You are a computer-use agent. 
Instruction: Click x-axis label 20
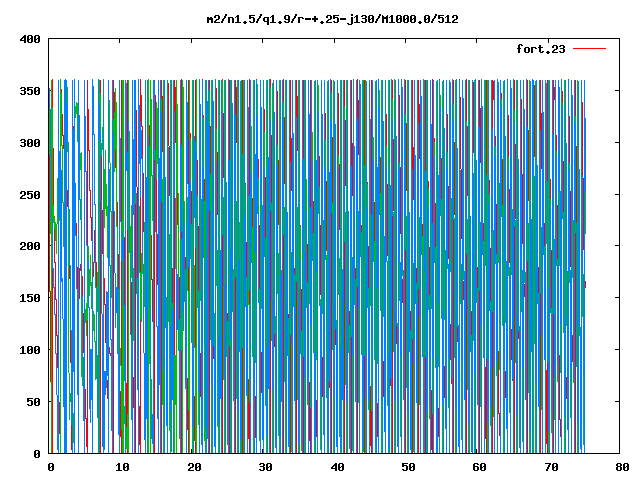(194, 467)
